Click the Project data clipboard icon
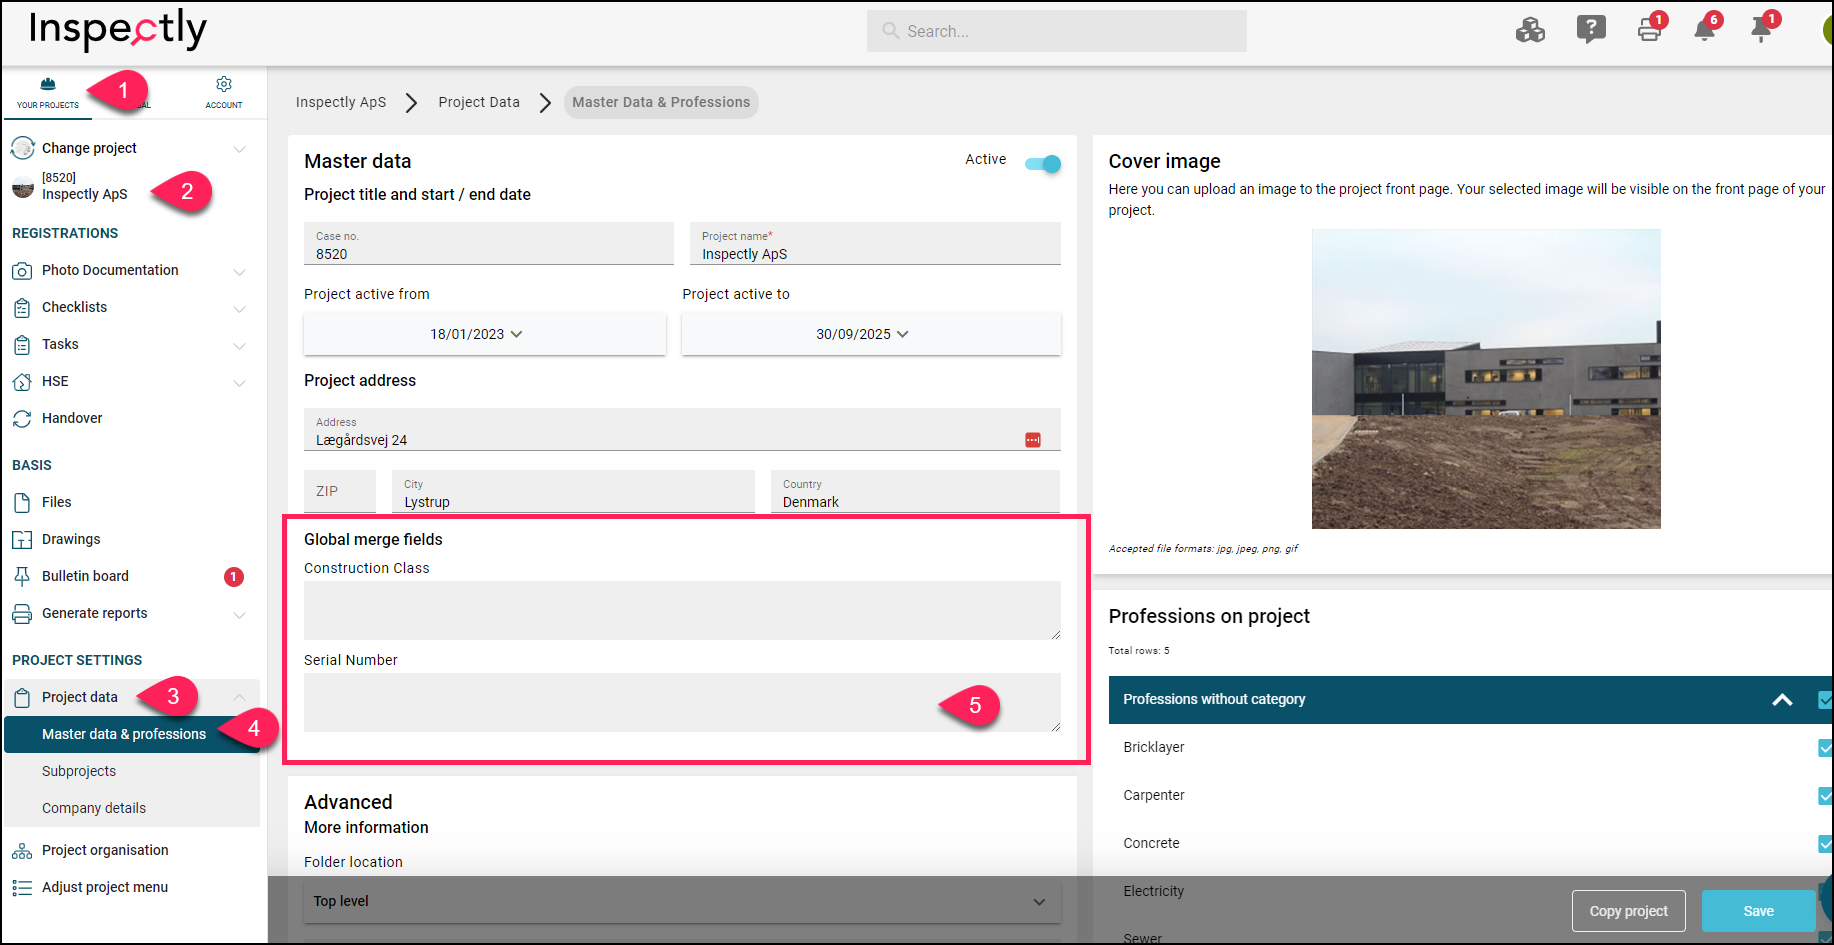The image size is (1834, 945). [x=22, y=698]
